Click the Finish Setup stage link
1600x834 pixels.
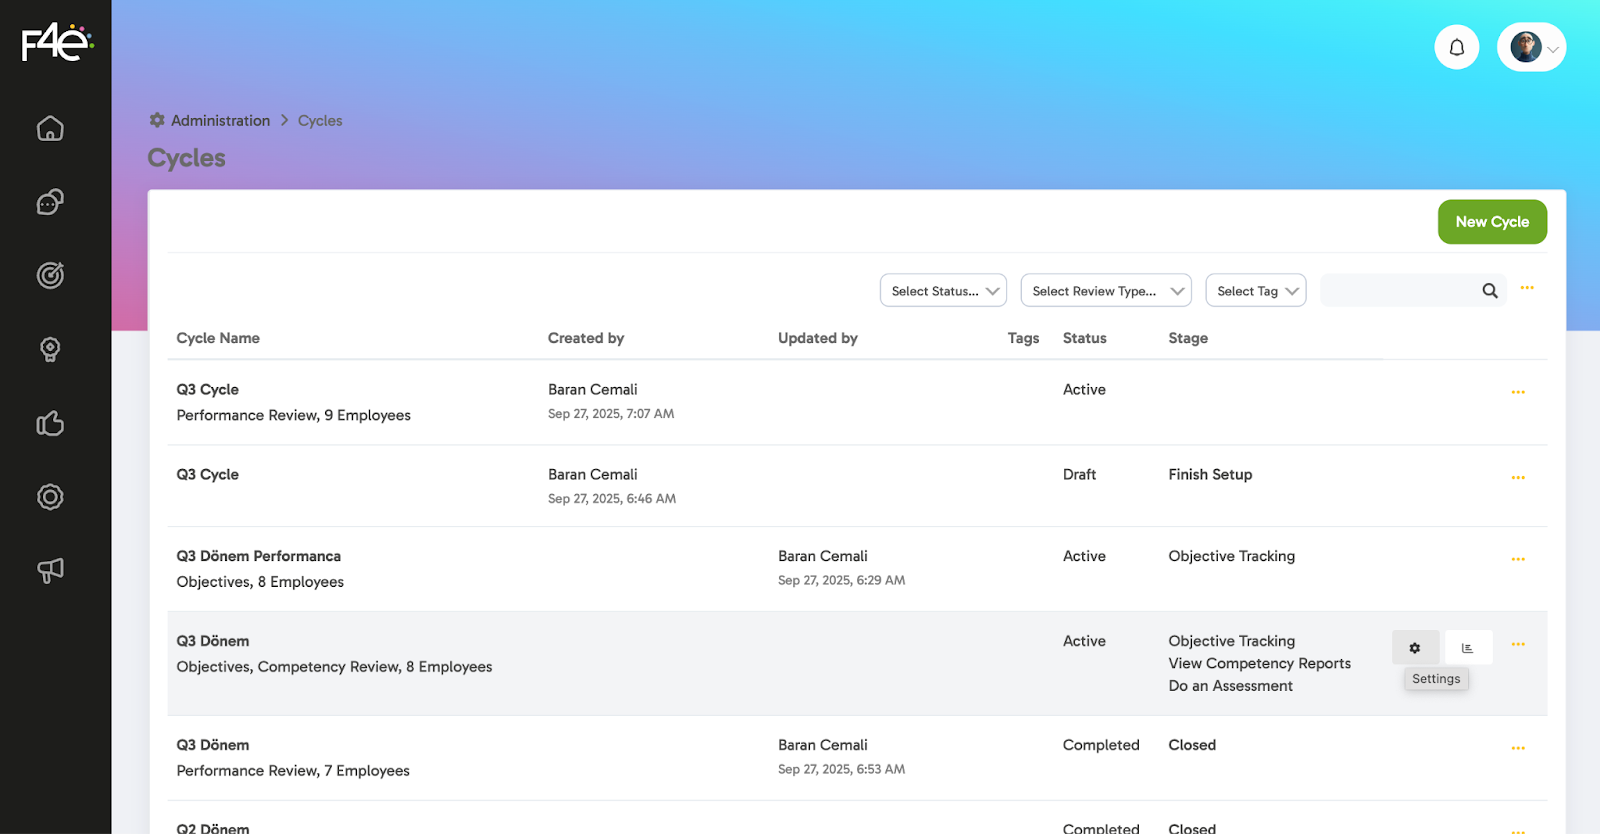[x=1210, y=475]
